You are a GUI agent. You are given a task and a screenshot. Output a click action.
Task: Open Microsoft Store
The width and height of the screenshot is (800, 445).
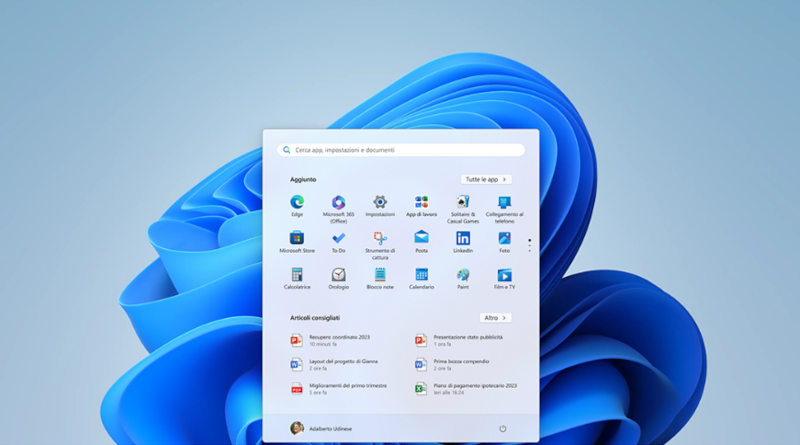pyautogui.click(x=297, y=242)
